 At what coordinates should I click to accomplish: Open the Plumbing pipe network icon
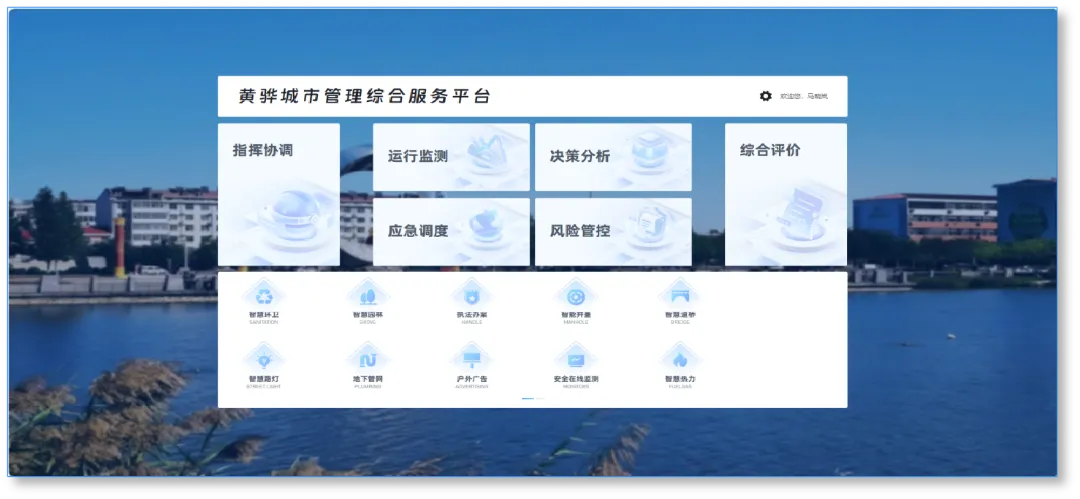(x=368, y=360)
